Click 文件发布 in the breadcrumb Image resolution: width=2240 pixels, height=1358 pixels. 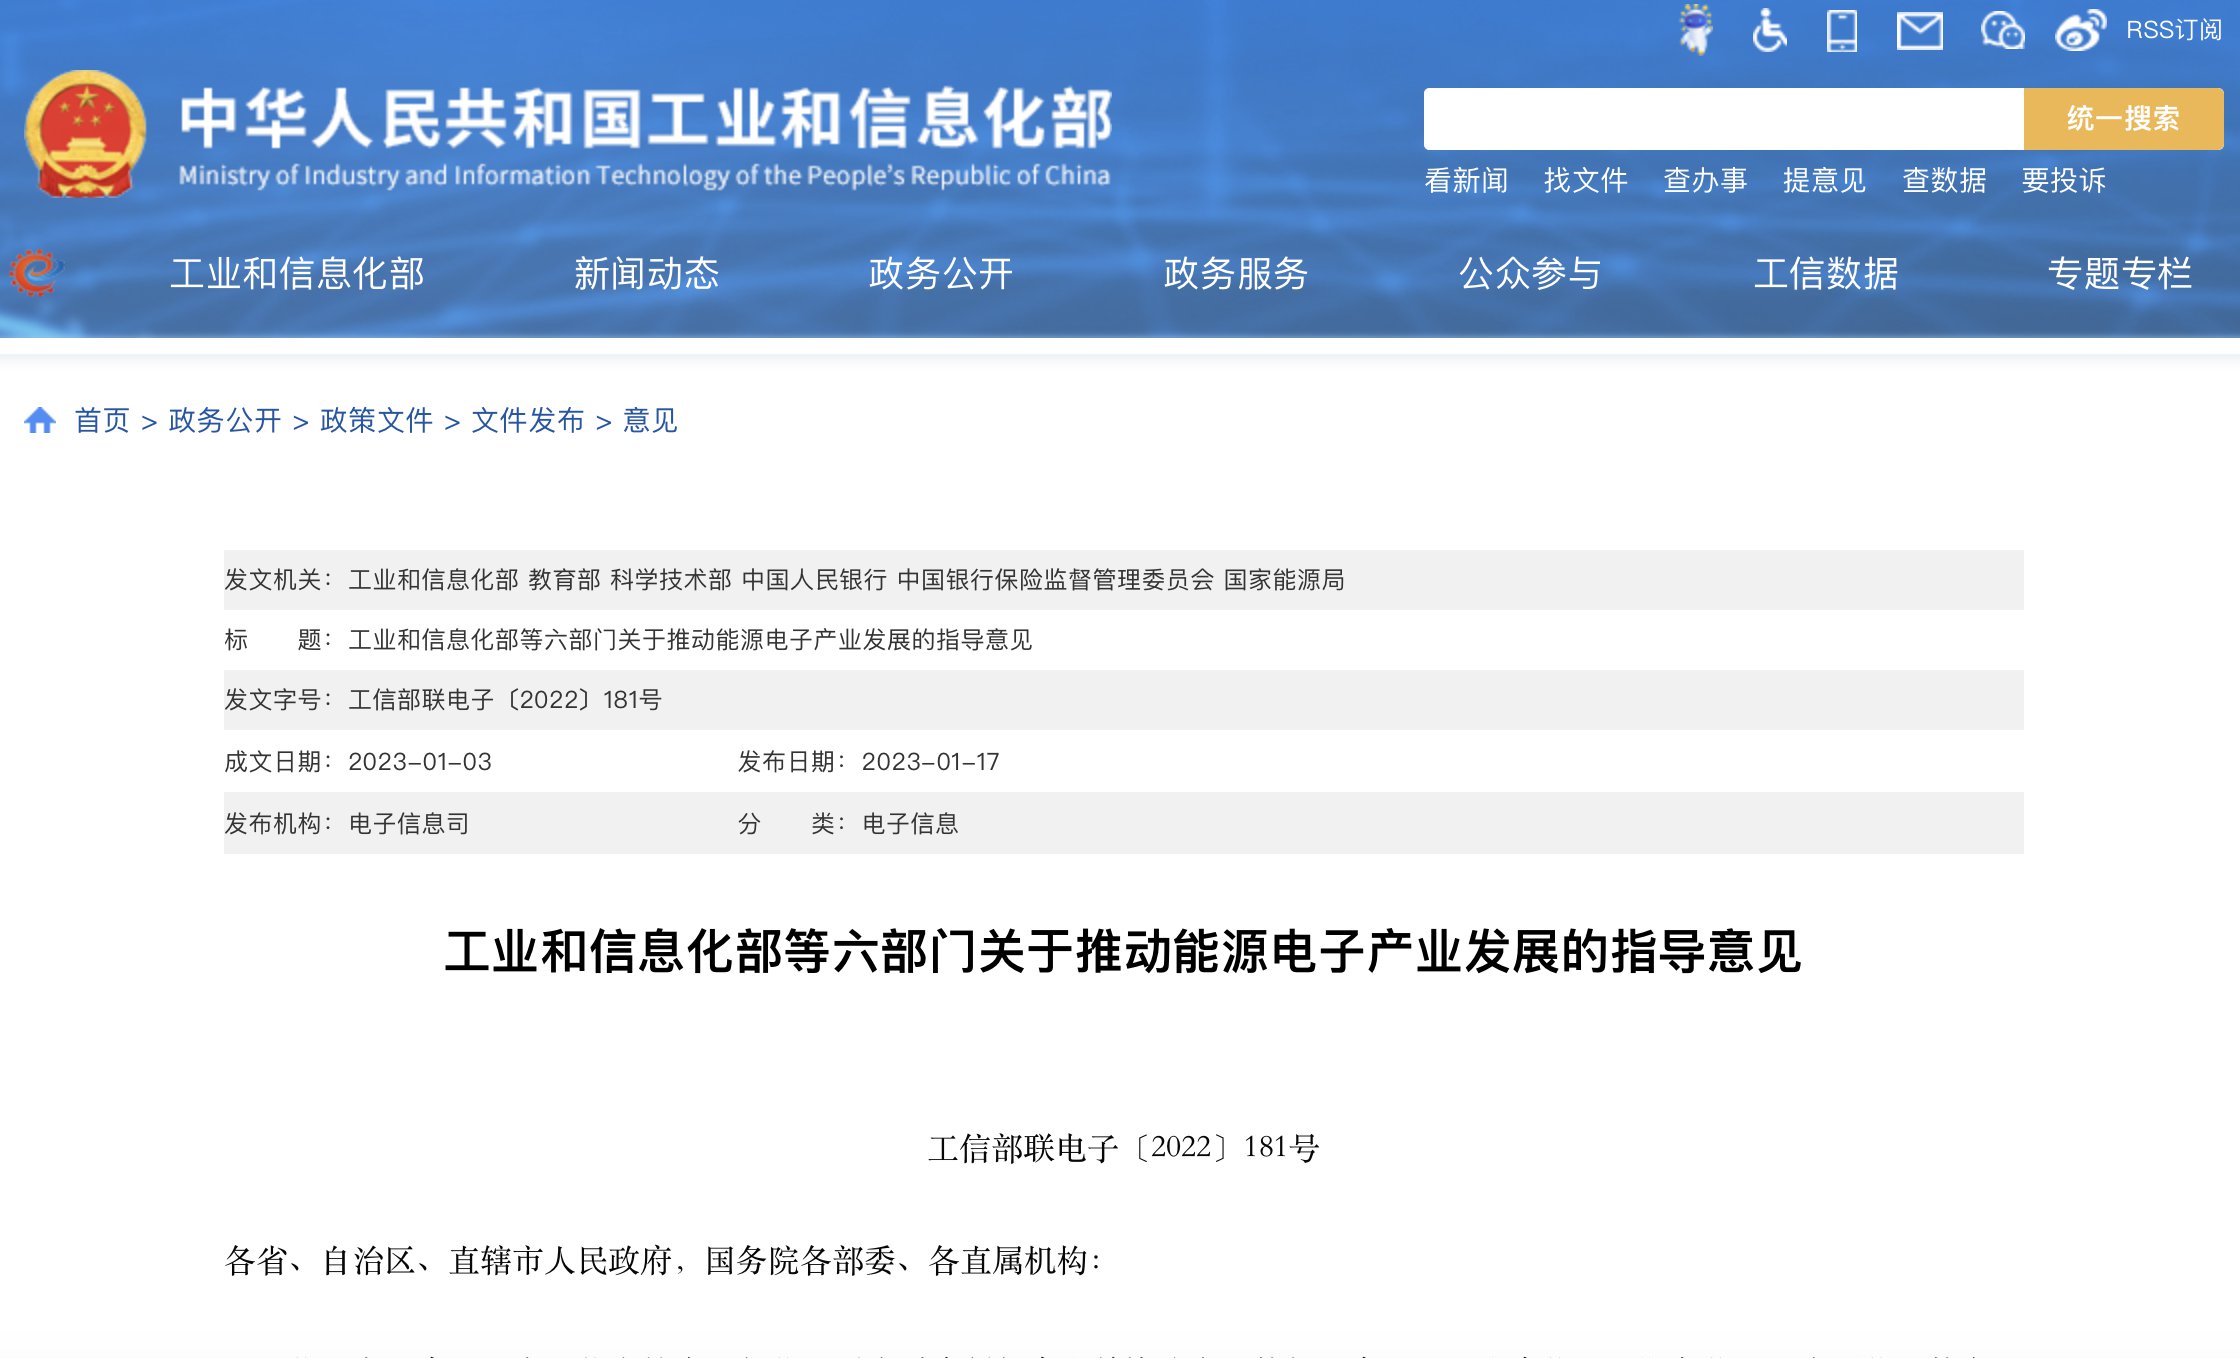pos(527,420)
